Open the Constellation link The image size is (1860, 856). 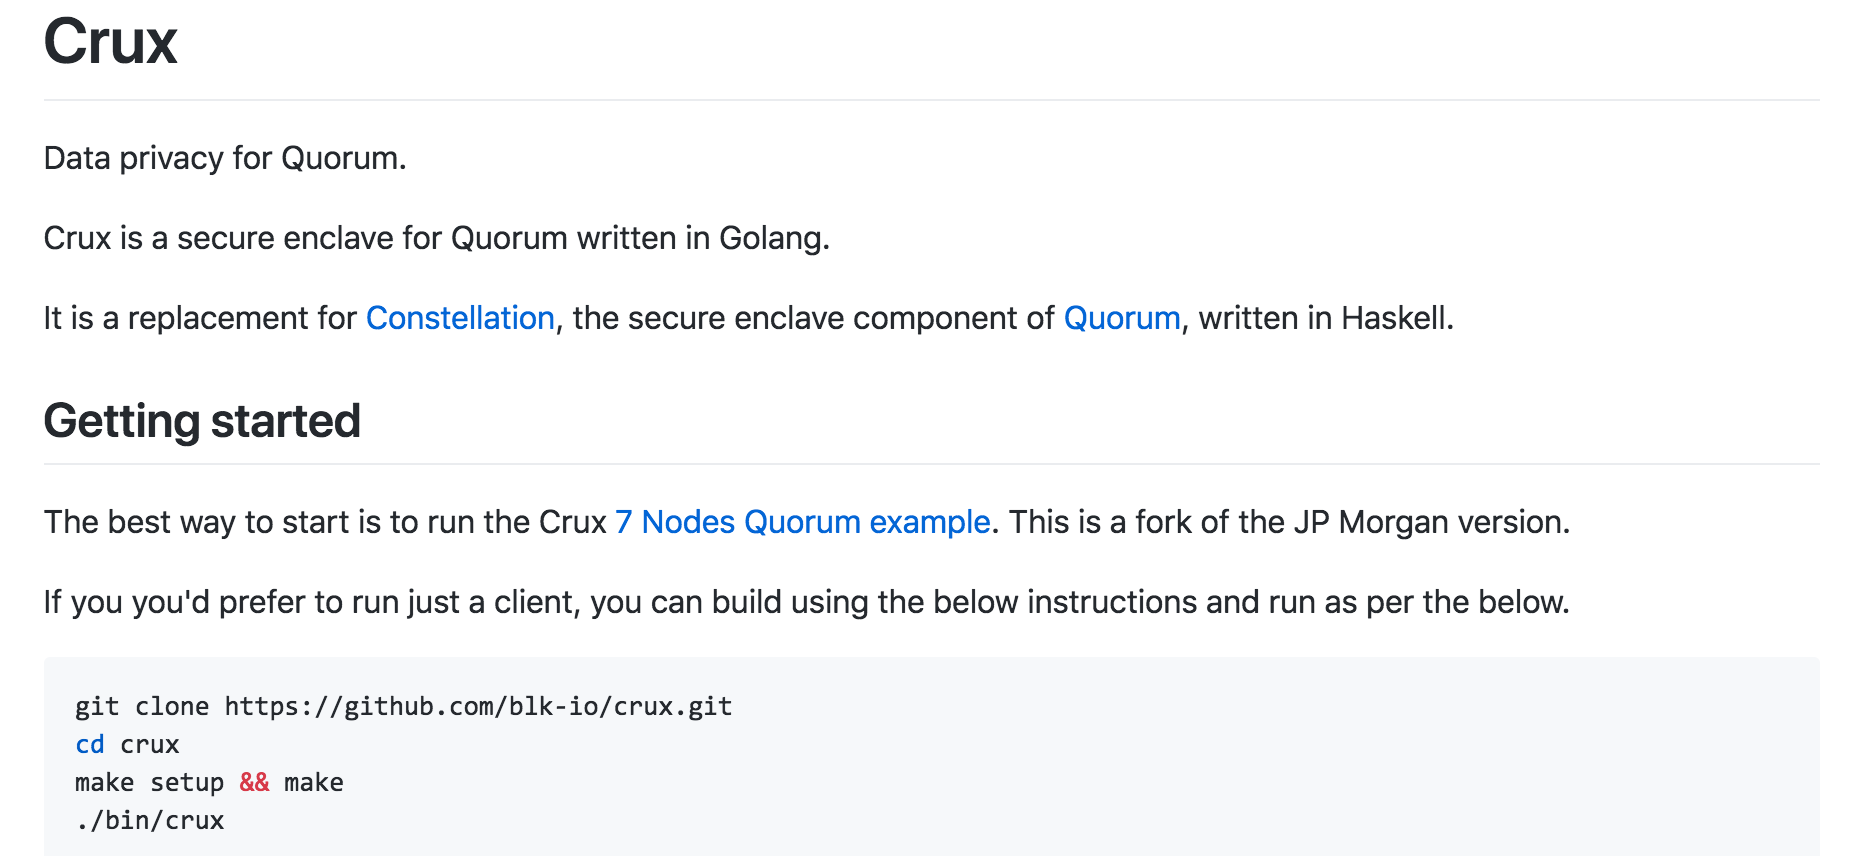460,318
